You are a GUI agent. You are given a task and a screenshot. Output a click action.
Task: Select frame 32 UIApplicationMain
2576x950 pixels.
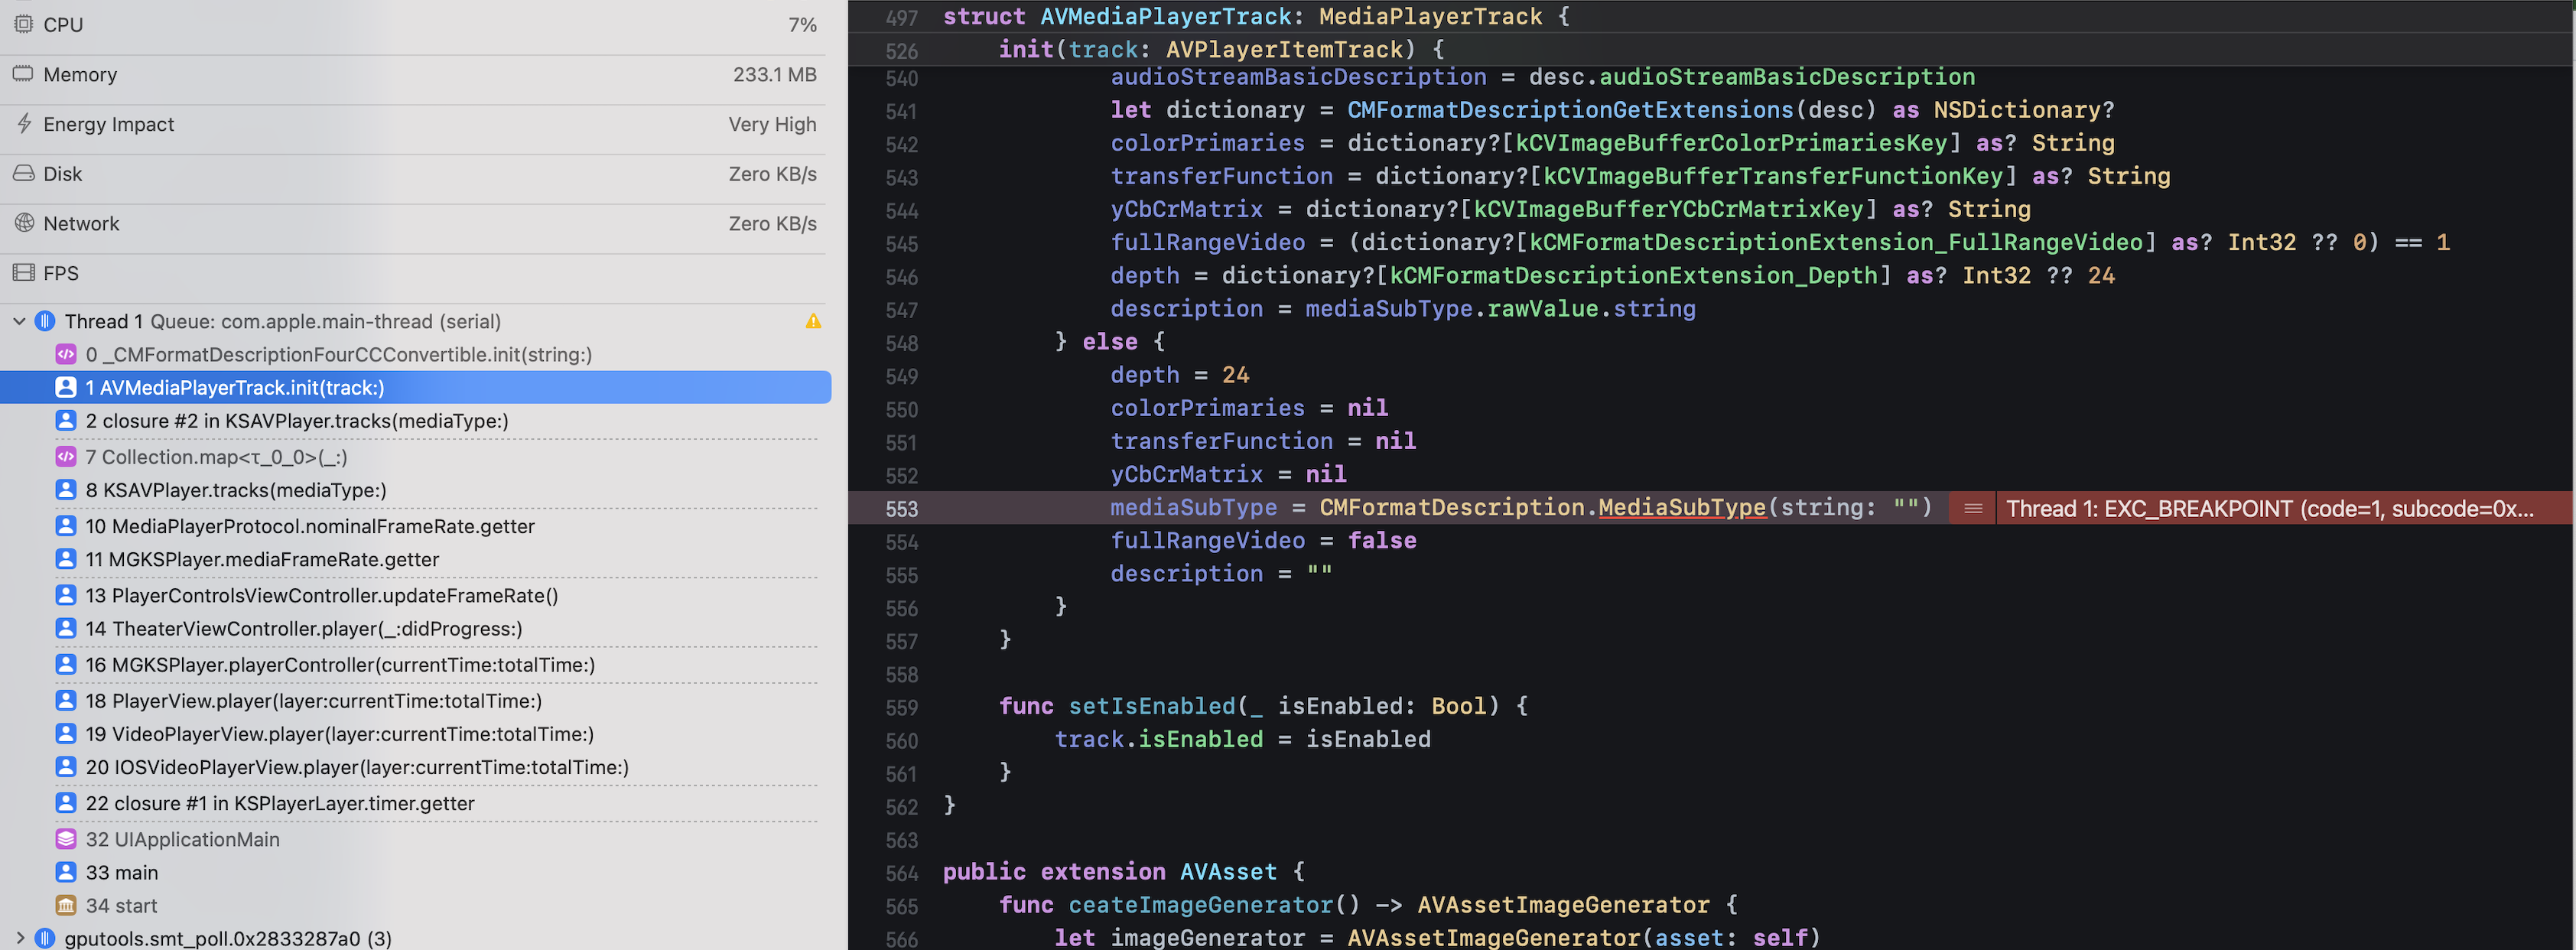[x=183, y=839]
